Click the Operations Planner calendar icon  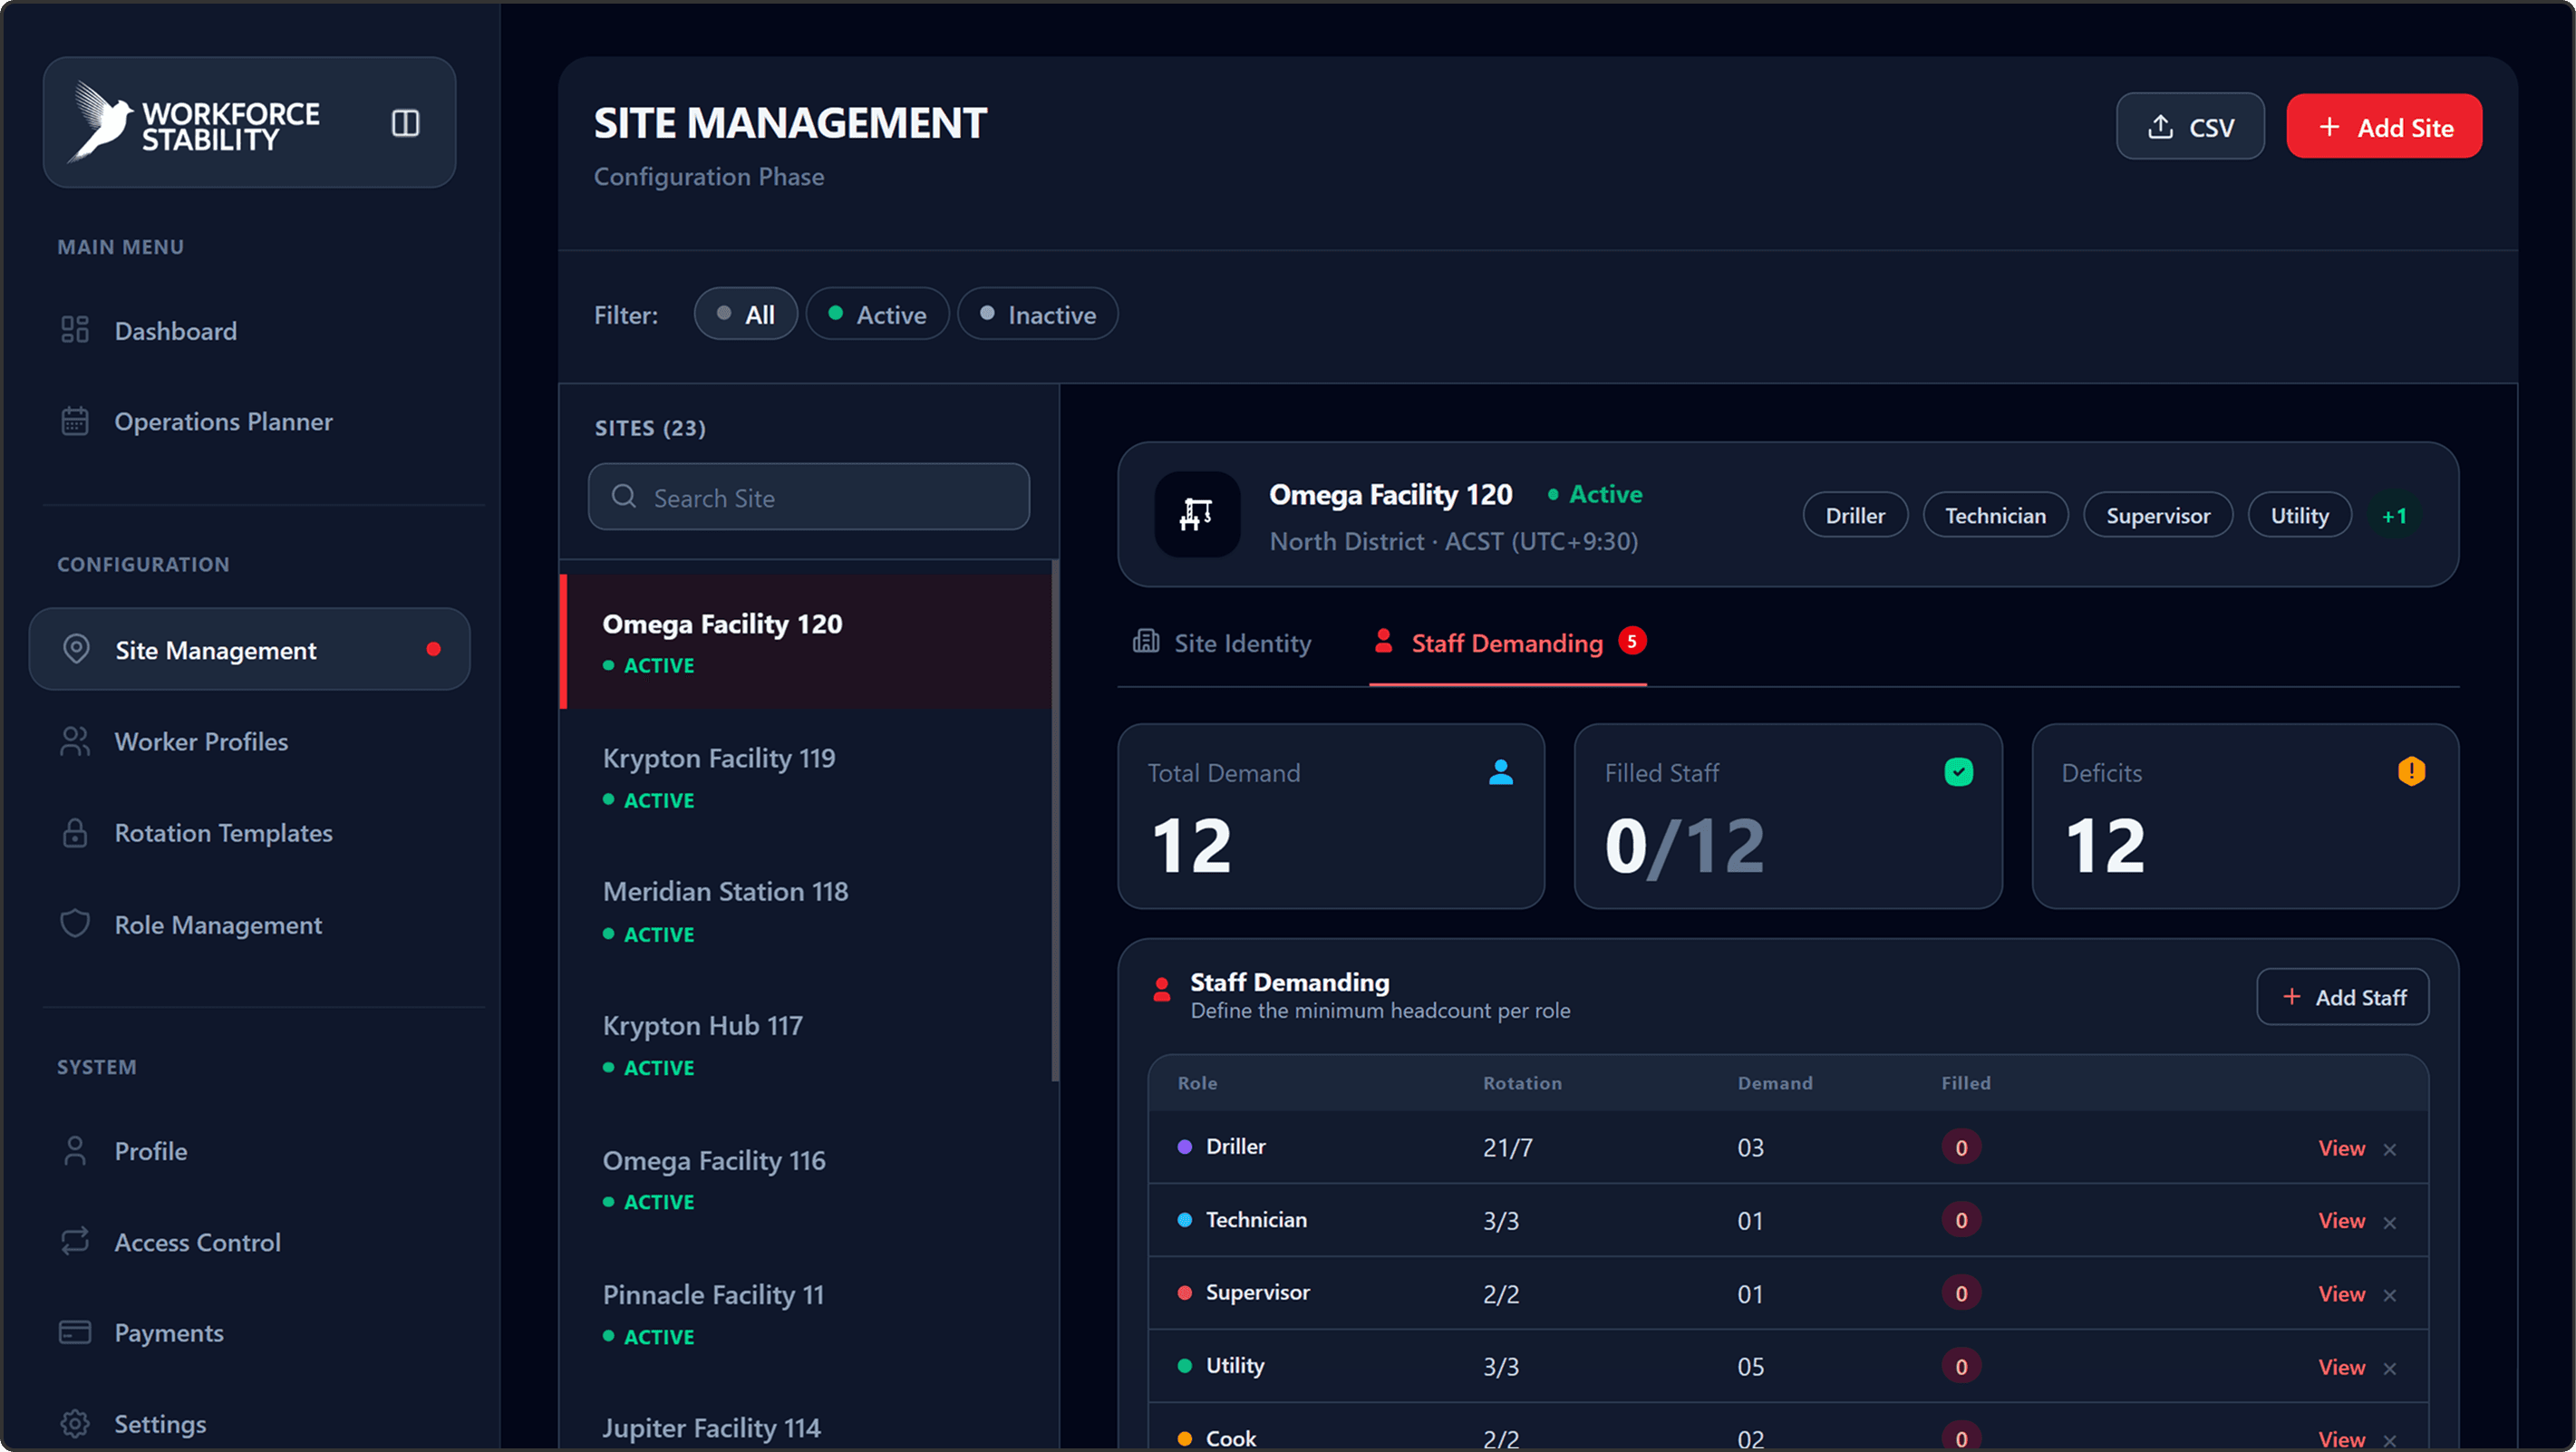75,421
